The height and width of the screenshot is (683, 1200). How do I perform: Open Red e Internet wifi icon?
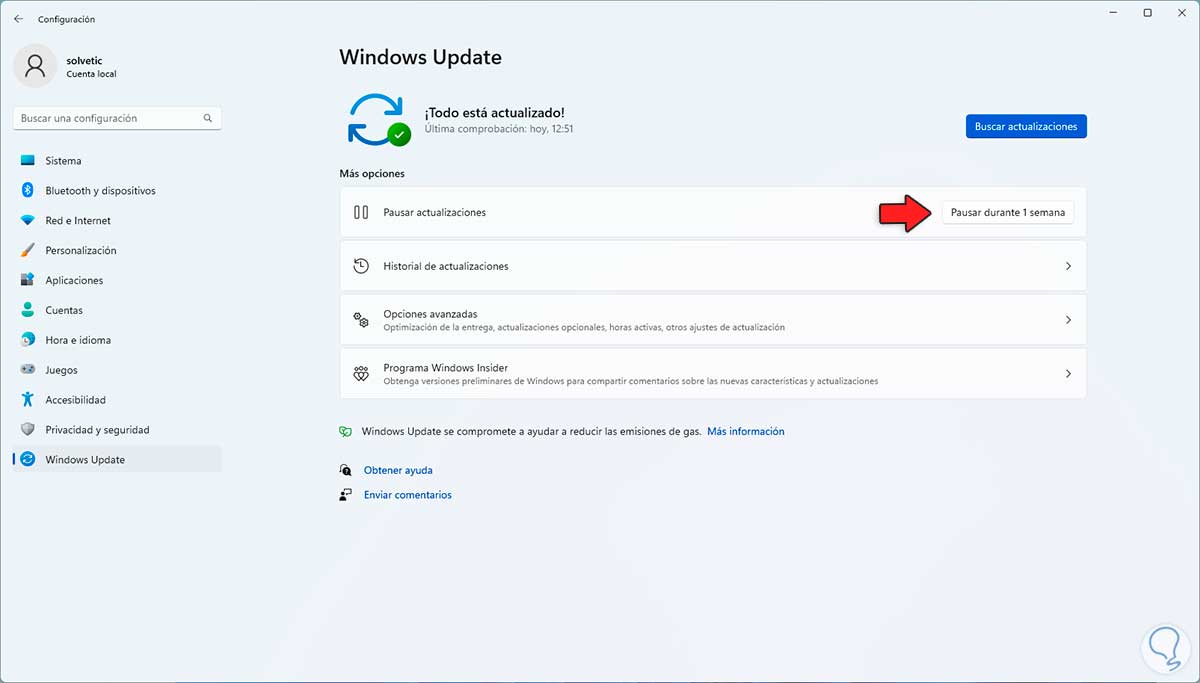[x=27, y=221]
